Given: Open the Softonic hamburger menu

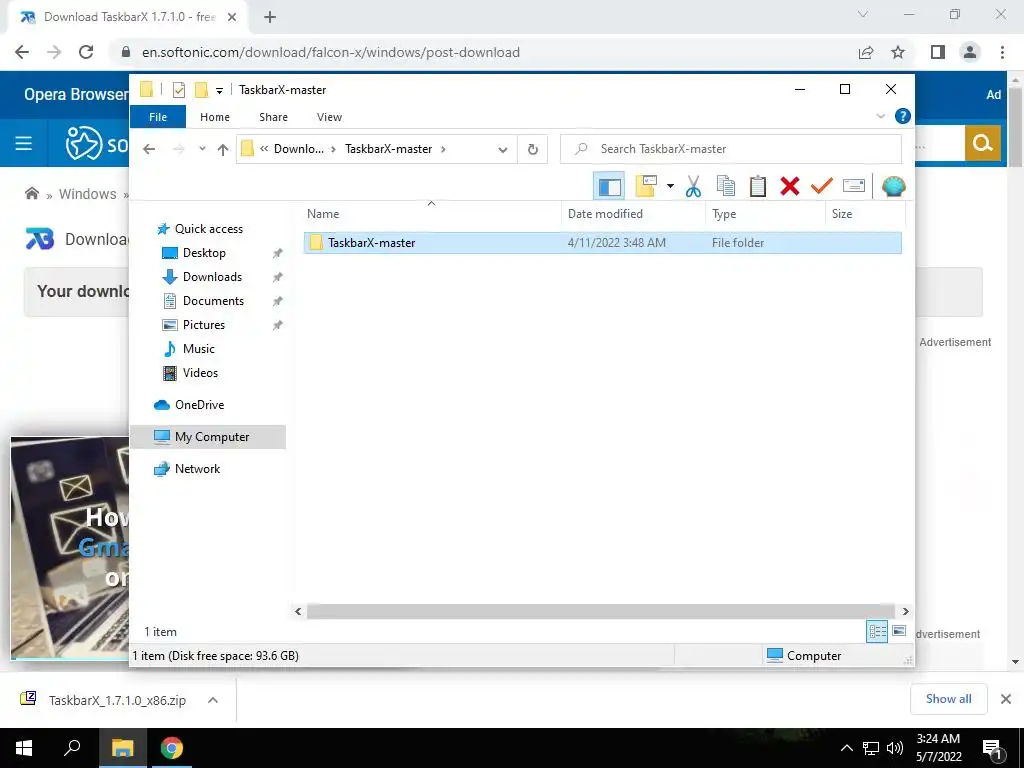Looking at the screenshot, I should (24, 143).
